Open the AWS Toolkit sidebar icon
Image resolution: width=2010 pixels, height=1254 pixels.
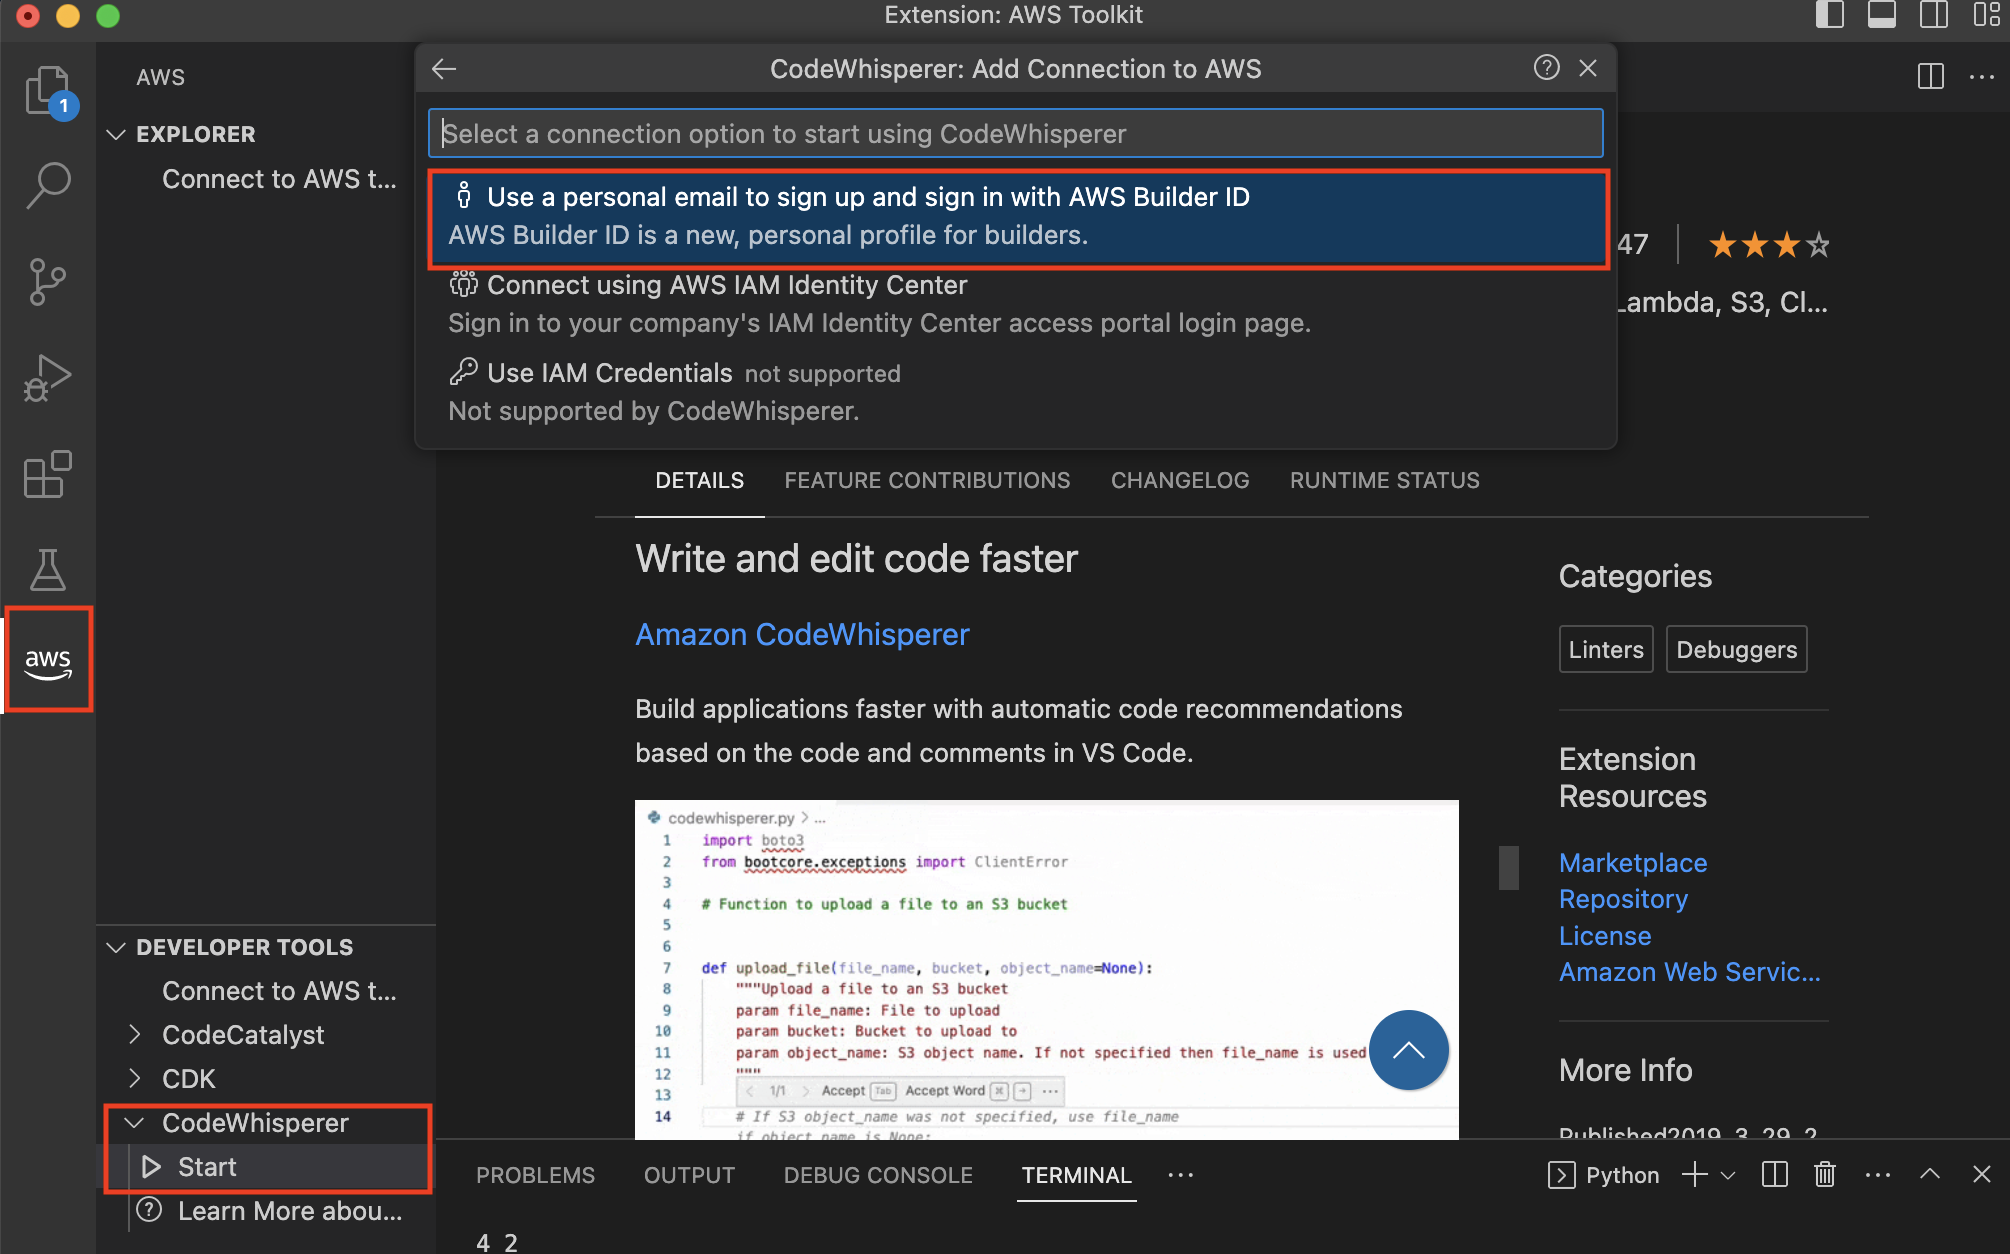48,660
